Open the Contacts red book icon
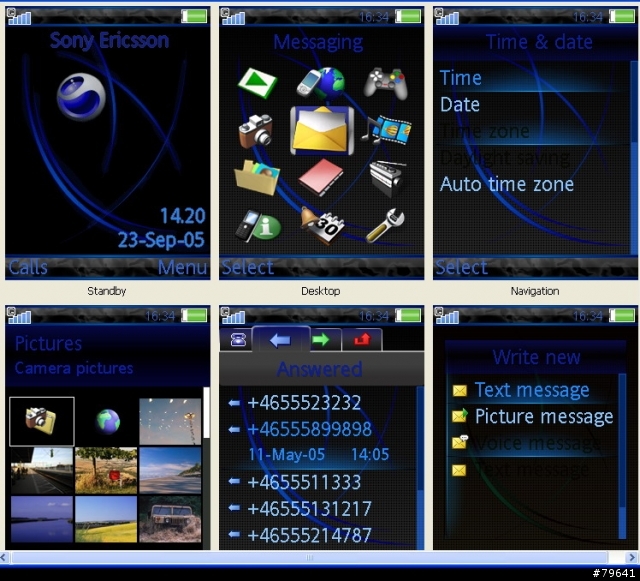Screen dimensions: 640x581 [321, 177]
